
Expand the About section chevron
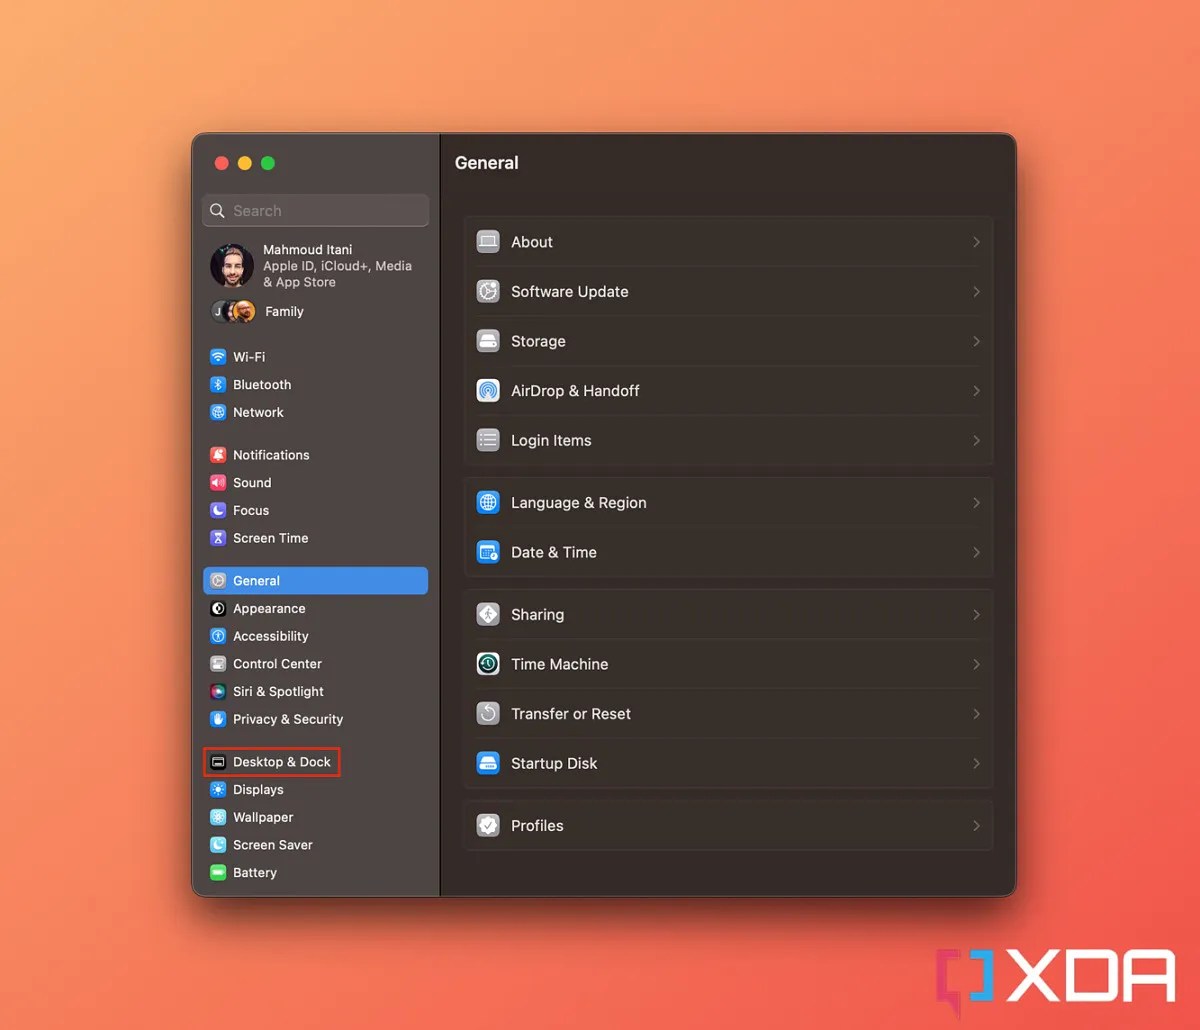tap(975, 241)
